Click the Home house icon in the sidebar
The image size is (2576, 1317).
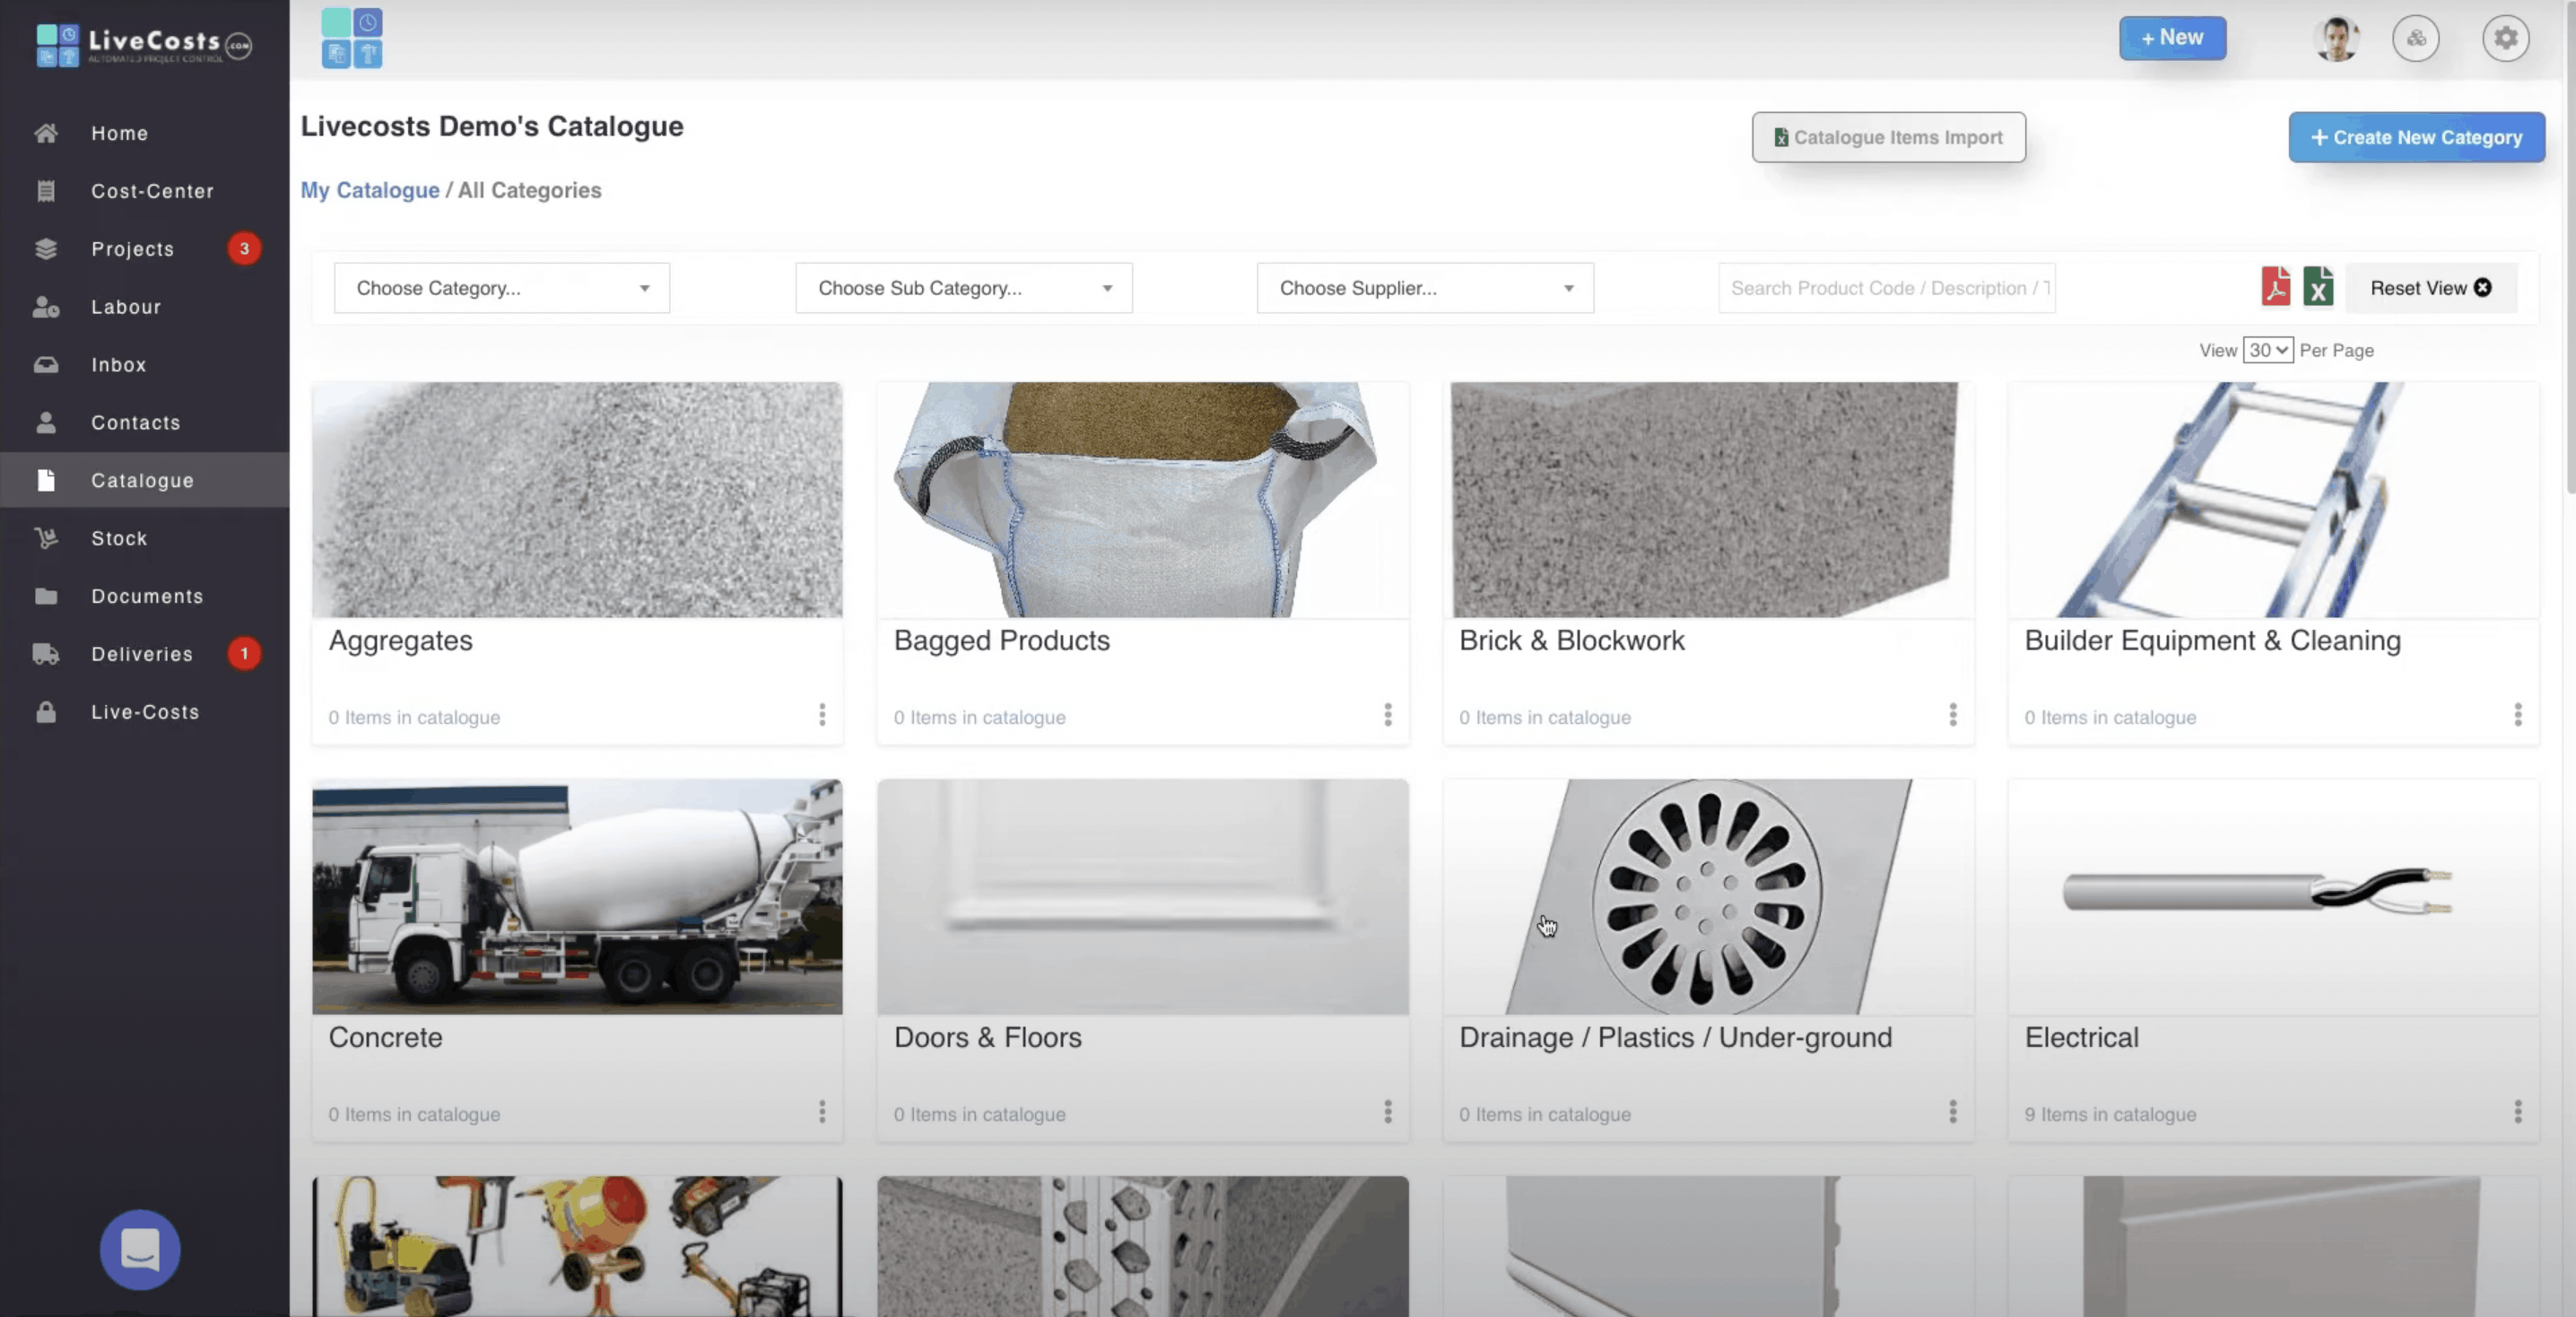pos(46,133)
